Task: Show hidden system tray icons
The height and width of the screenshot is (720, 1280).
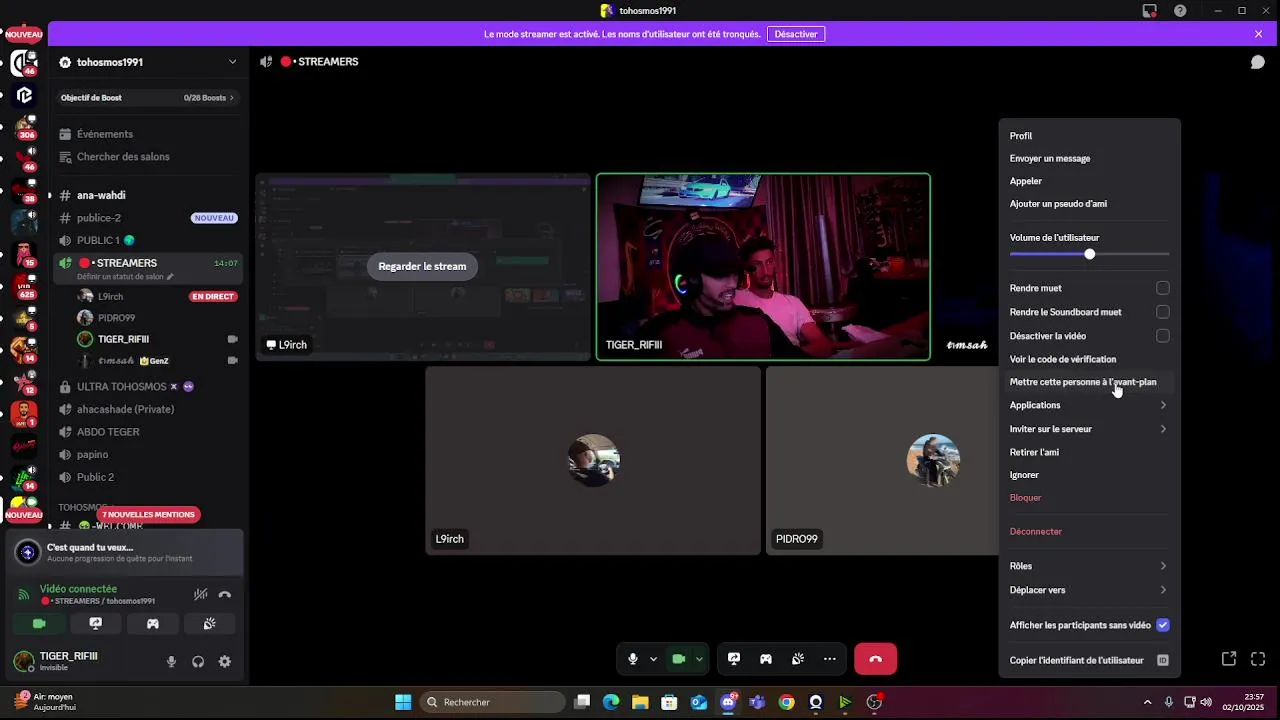Action: (x=1149, y=702)
